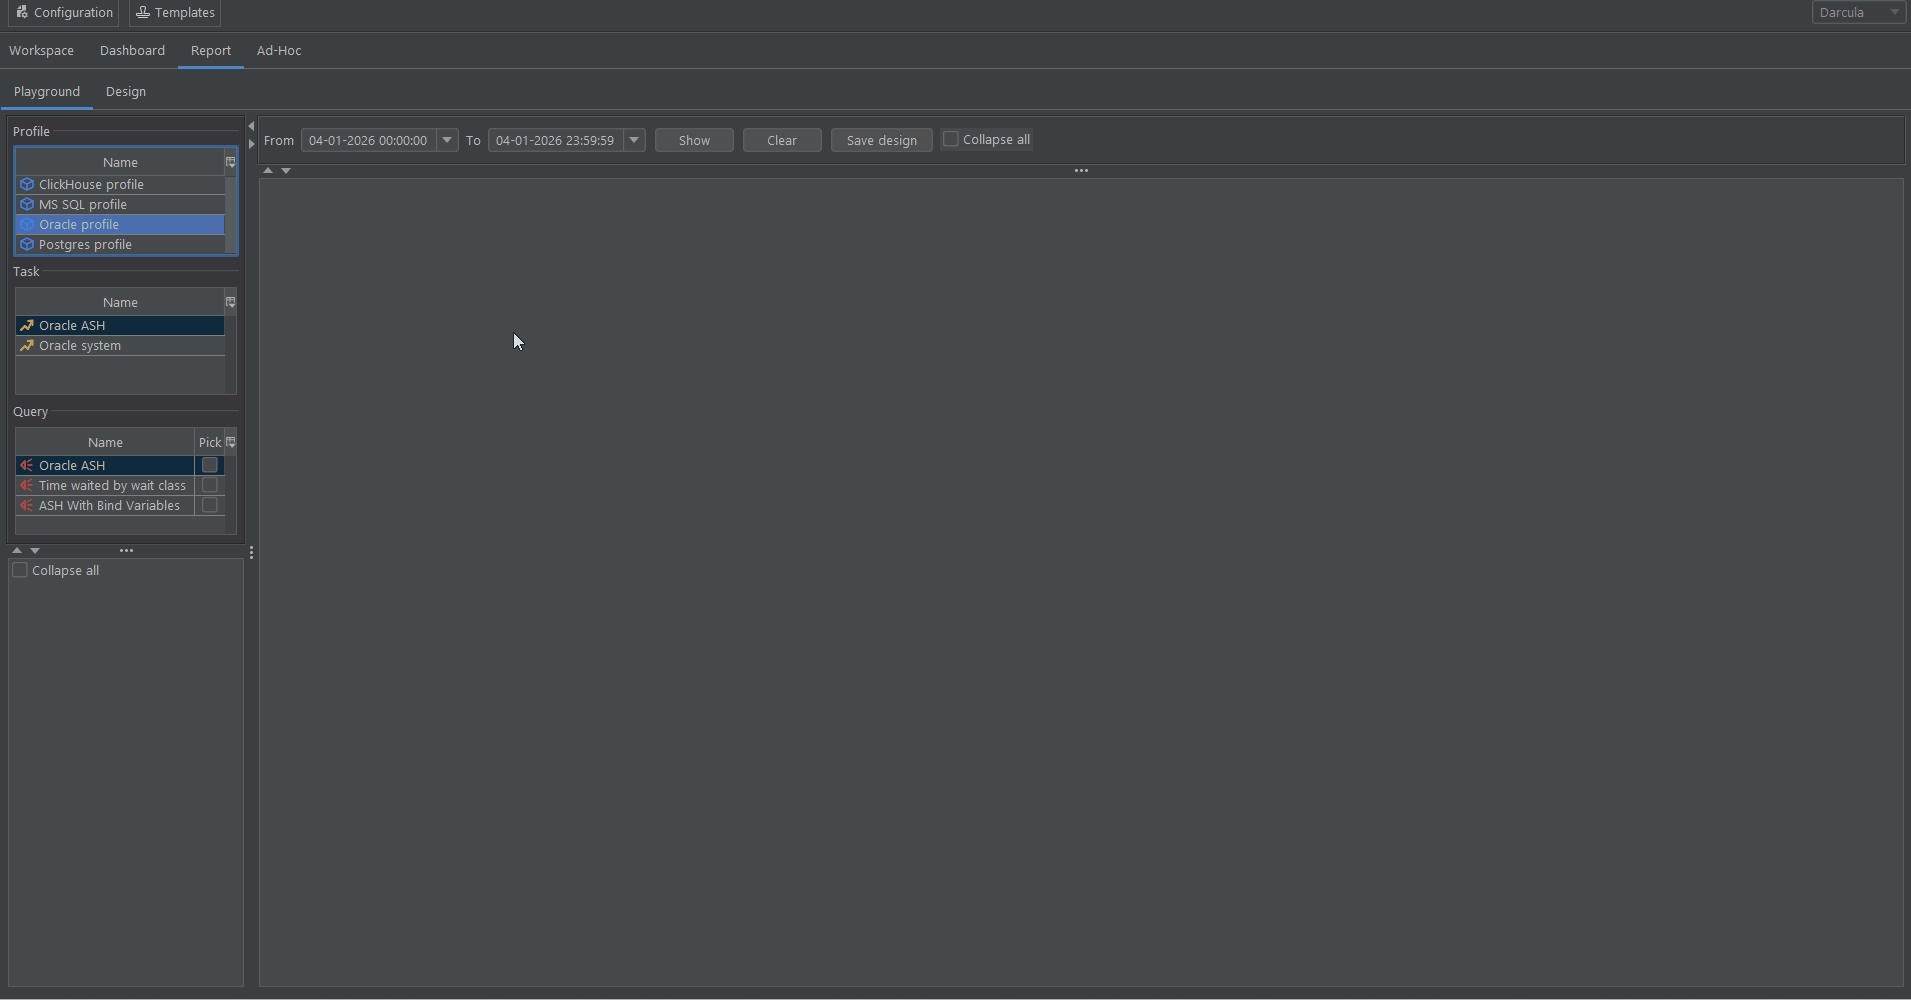
Task: Click the horizontal dots splitter above report area
Action: coord(1081,171)
